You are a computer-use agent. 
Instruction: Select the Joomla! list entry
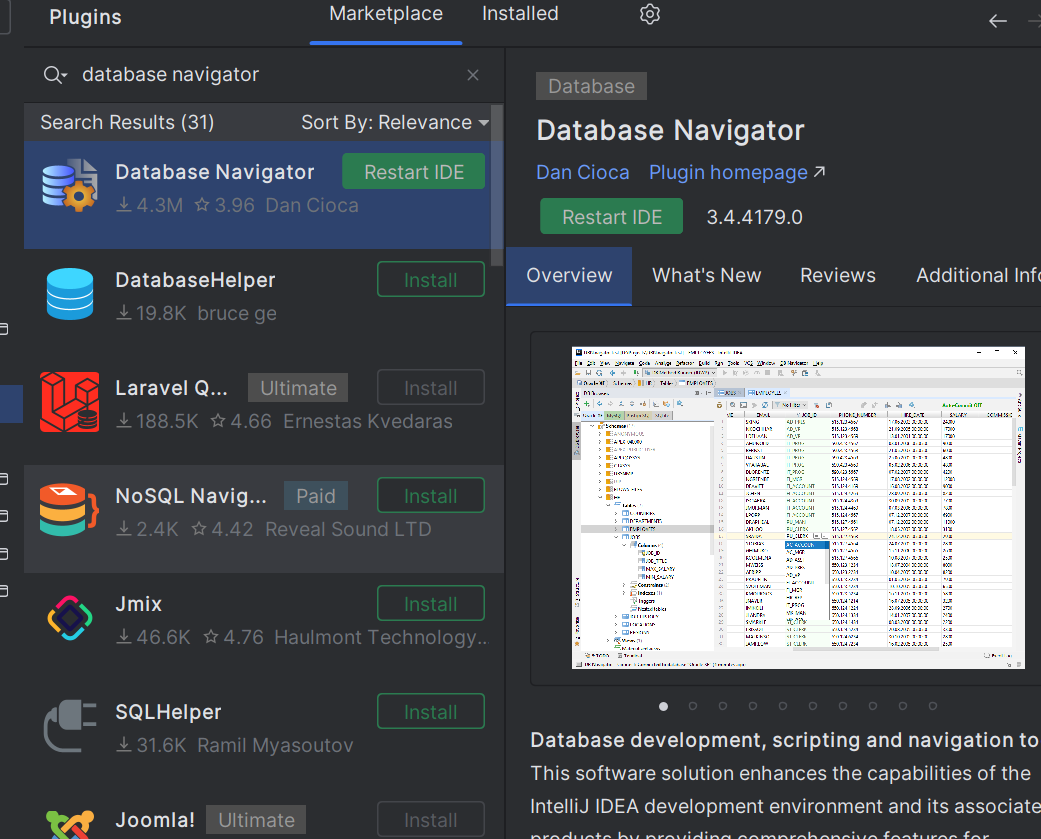[263, 815]
